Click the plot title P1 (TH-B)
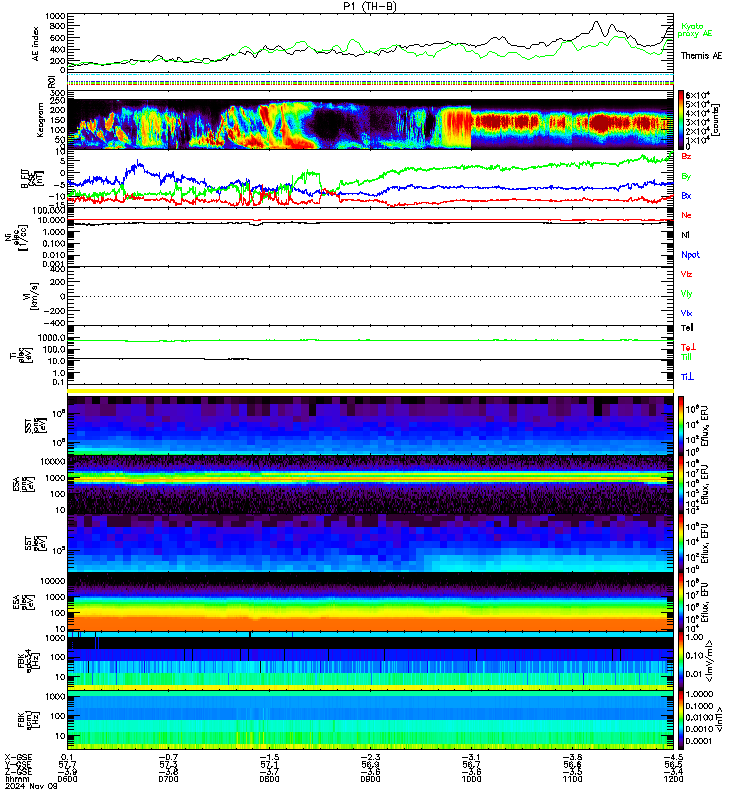 click(x=370, y=6)
